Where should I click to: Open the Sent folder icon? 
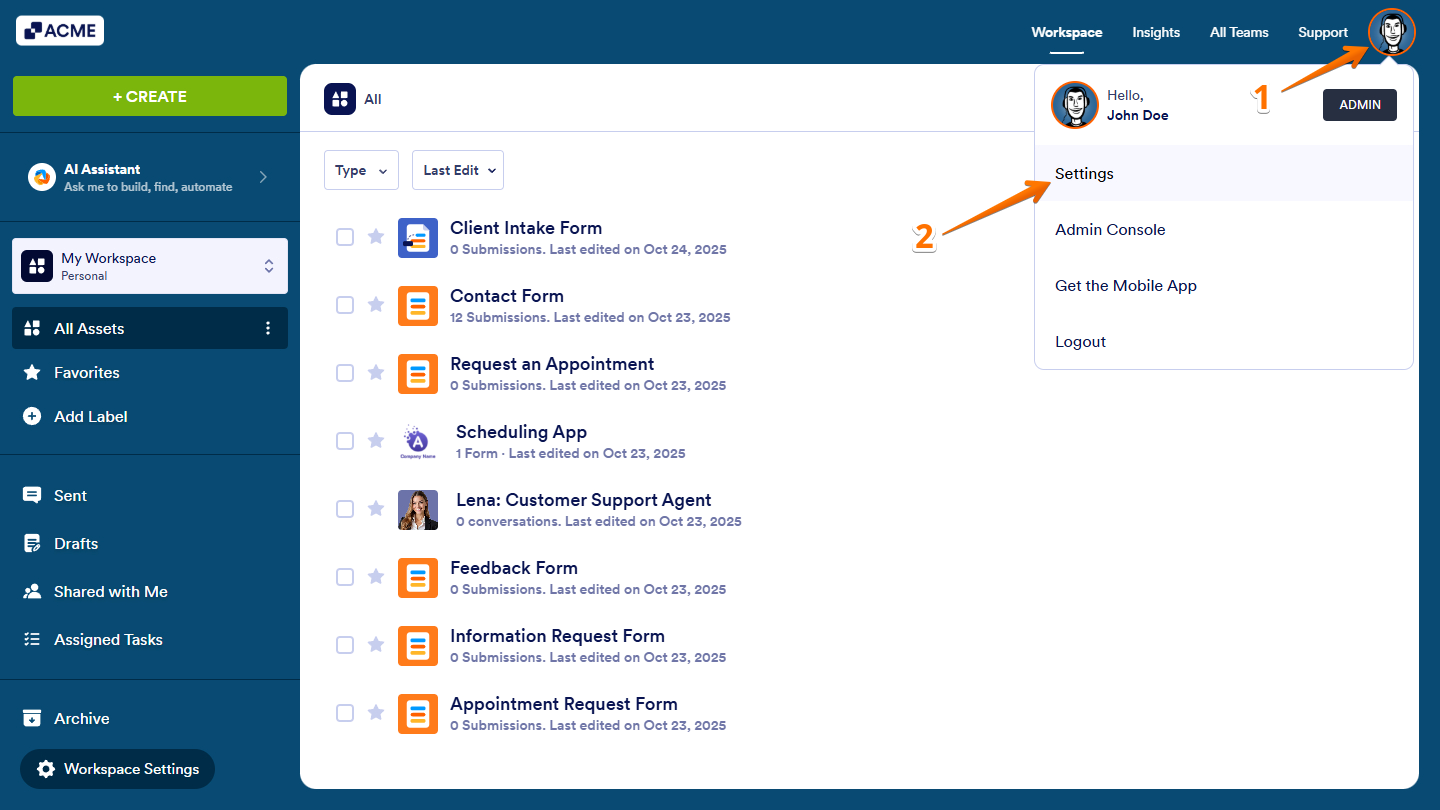click(33, 495)
